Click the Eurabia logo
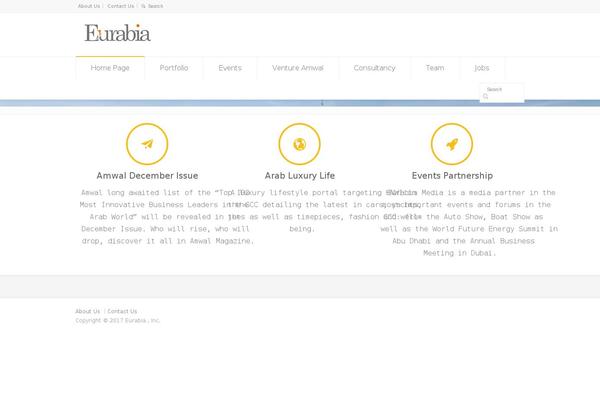Viewport: 600px width, 400px height. [x=118, y=33]
